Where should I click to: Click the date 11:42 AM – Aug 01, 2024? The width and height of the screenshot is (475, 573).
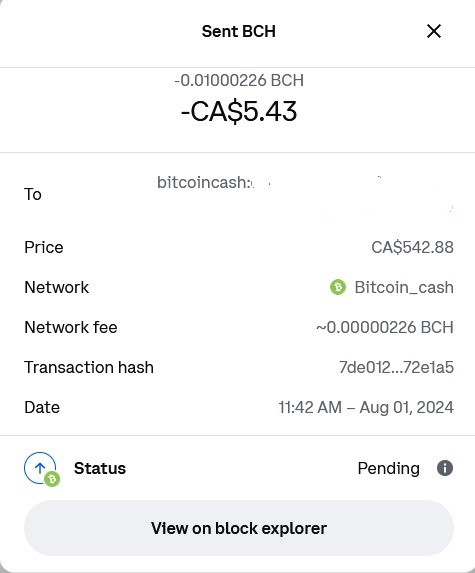(x=366, y=407)
